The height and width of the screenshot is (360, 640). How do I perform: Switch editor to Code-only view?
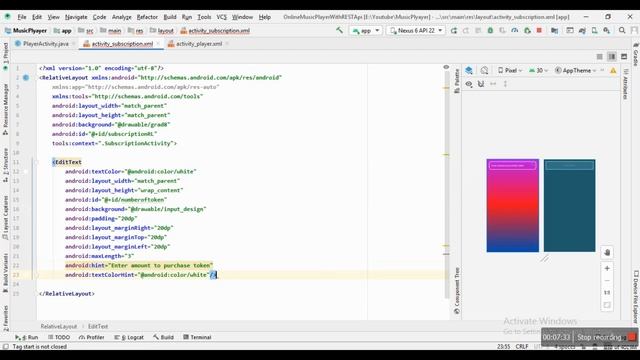coord(599,57)
